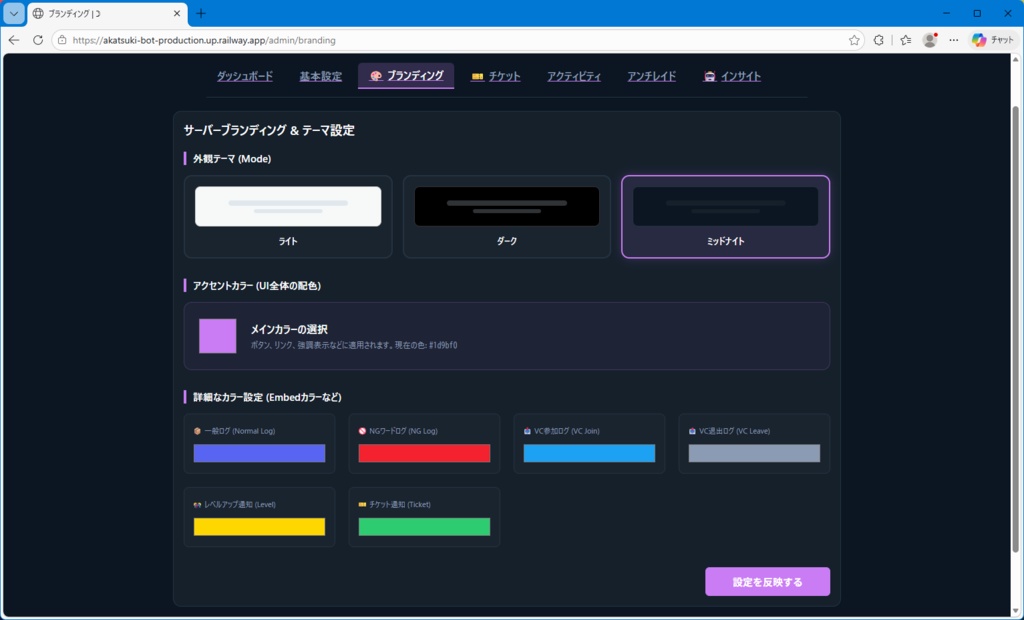
Task: Switch to the アクティビティ tab
Action: point(573,75)
